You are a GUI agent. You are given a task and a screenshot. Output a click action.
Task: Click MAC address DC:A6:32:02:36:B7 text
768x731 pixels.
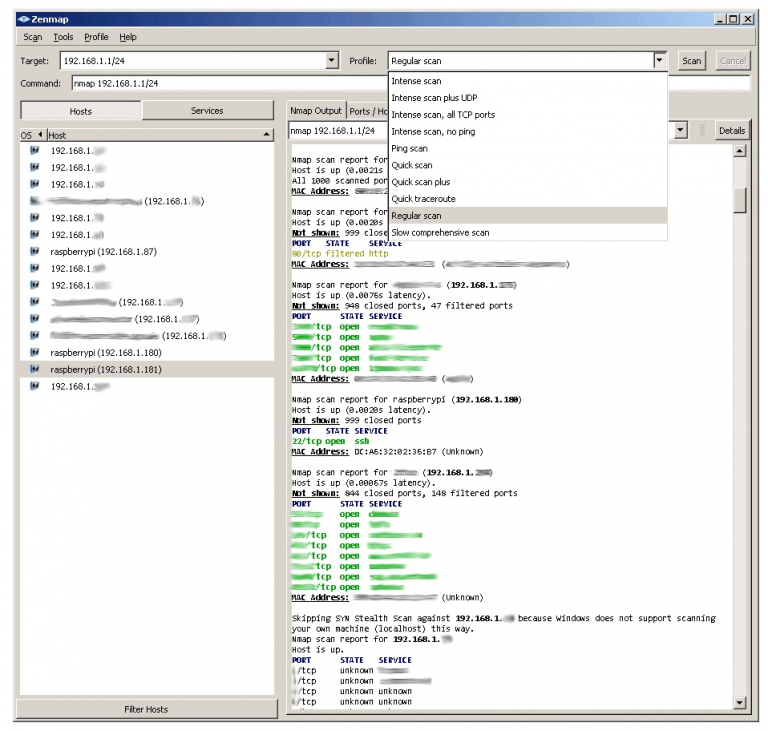click(395, 451)
